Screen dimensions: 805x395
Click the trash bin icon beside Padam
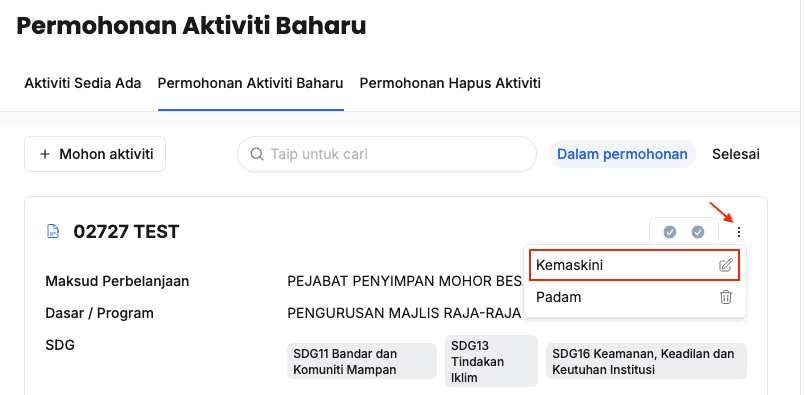[x=725, y=297]
